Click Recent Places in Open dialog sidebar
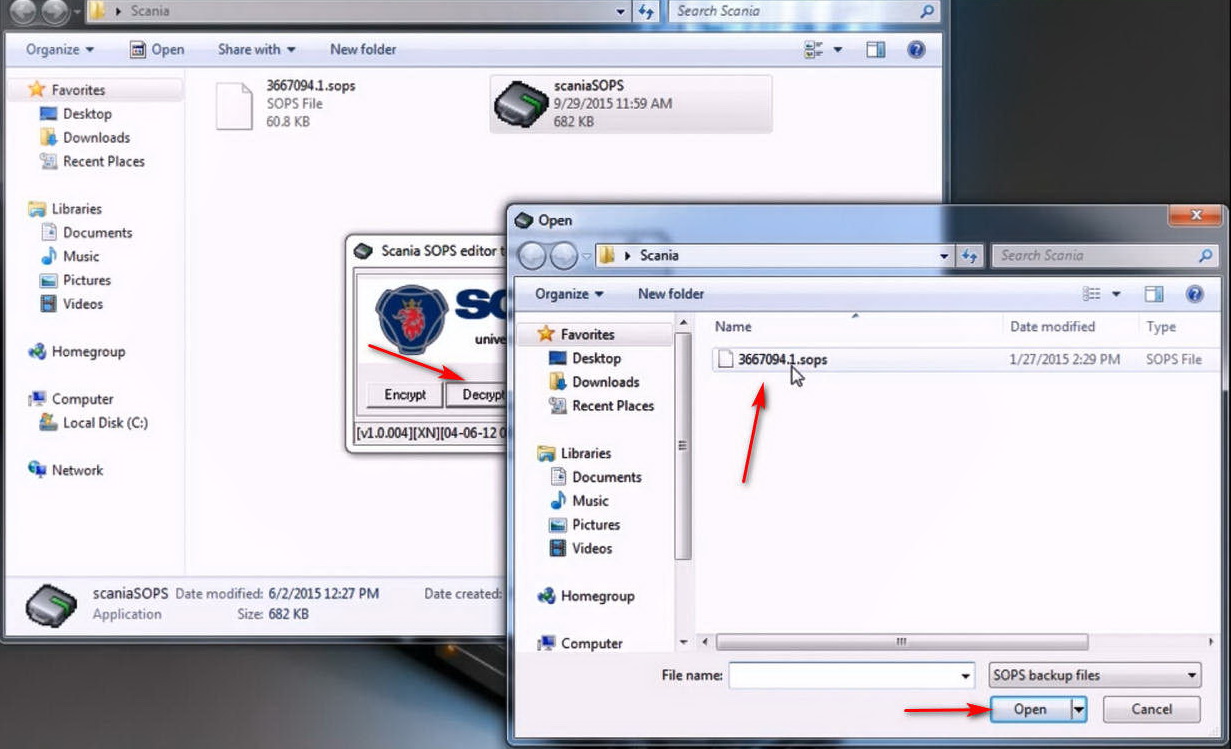Viewport: 1231px width, 749px height. [x=612, y=406]
